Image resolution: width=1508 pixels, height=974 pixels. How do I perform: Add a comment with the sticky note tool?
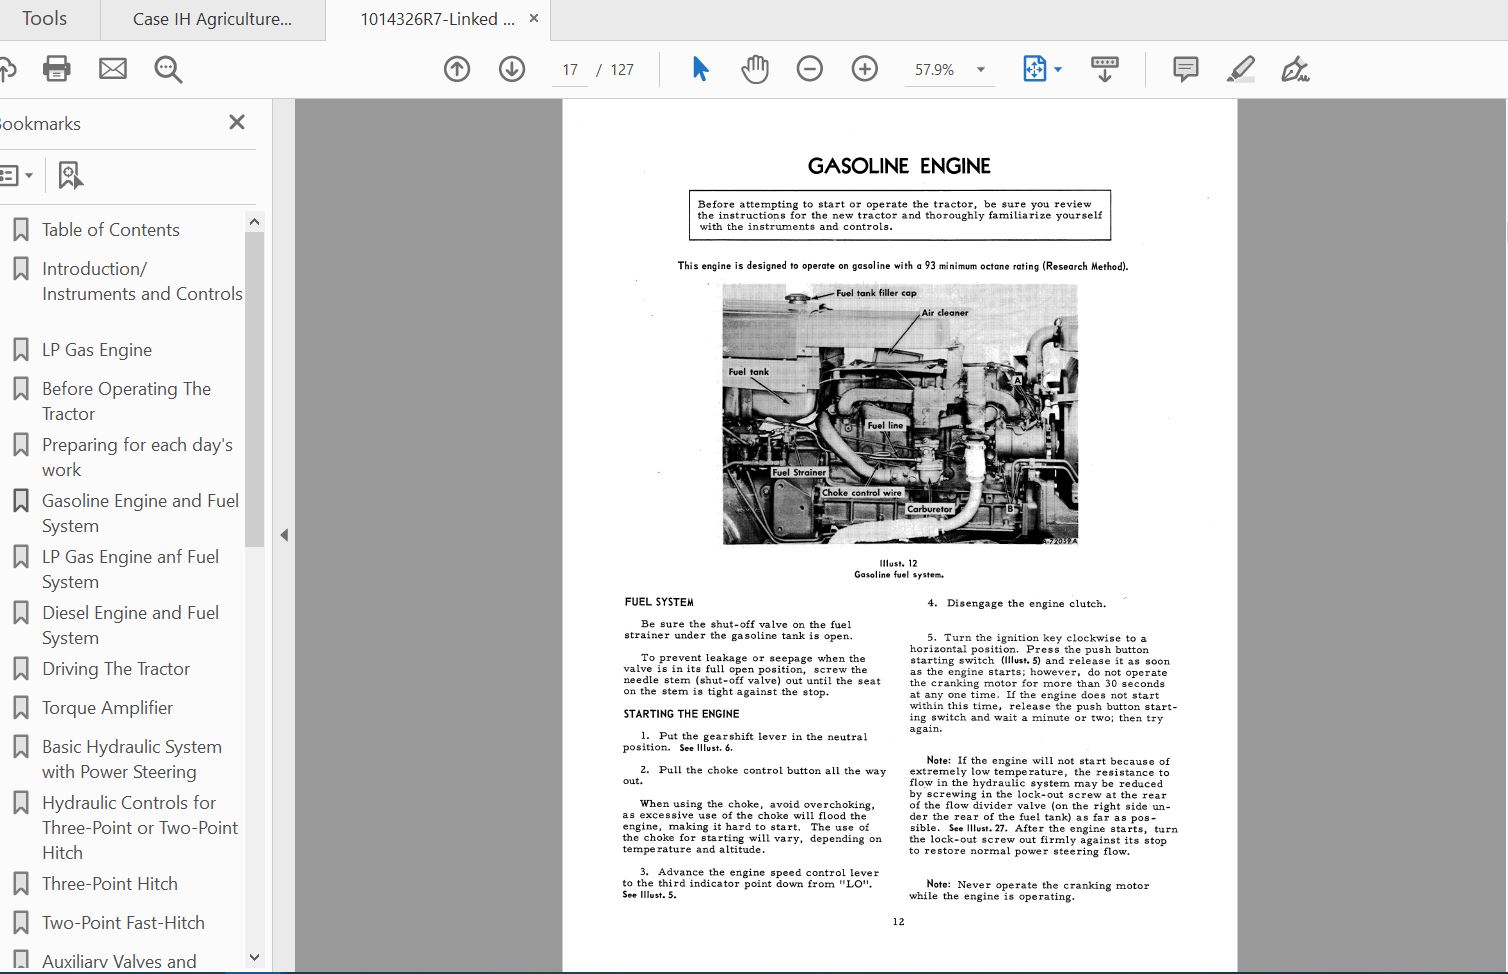tap(1186, 69)
